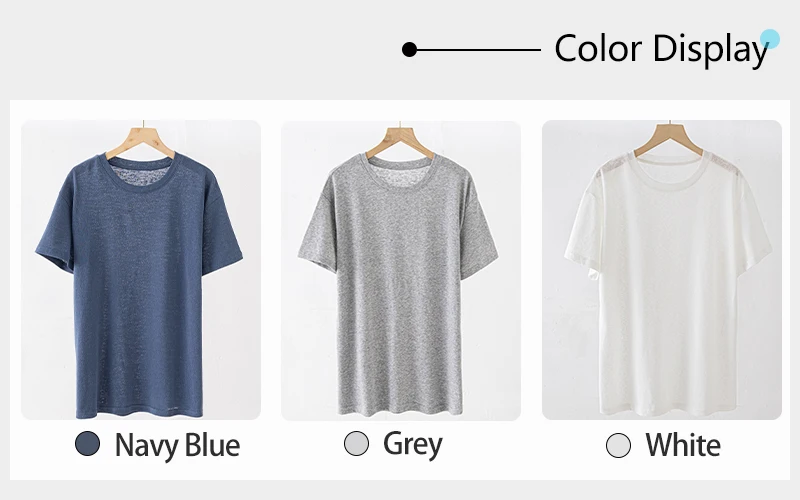Click the wooden hanger on the grey shirt
The width and height of the screenshot is (800, 500).
coord(400,141)
